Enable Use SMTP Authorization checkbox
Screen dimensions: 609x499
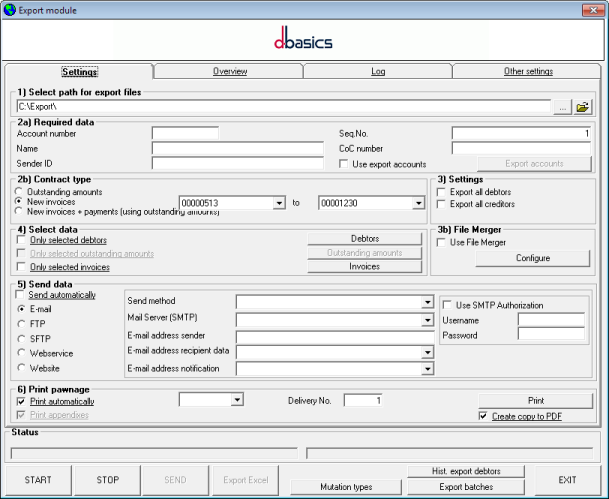(x=447, y=305)
